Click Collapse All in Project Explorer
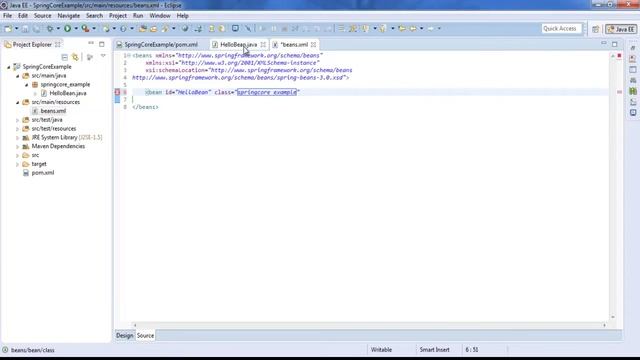The height and width of the screenshot is (360, 640). (64, 57)
